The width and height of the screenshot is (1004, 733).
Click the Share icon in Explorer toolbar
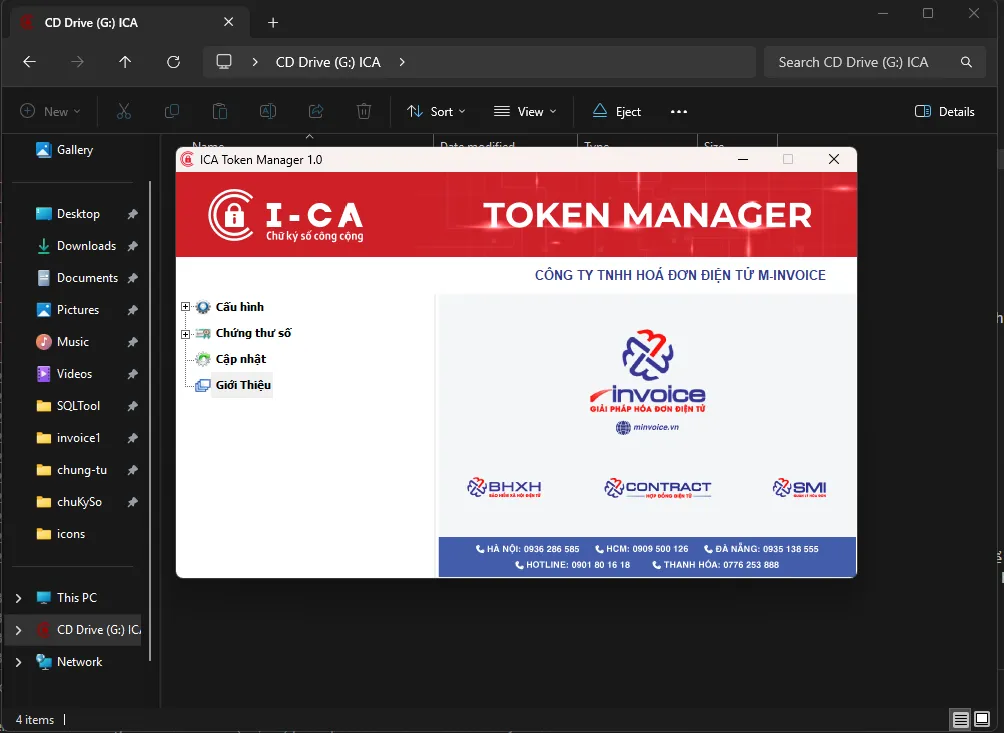point(316,111)
